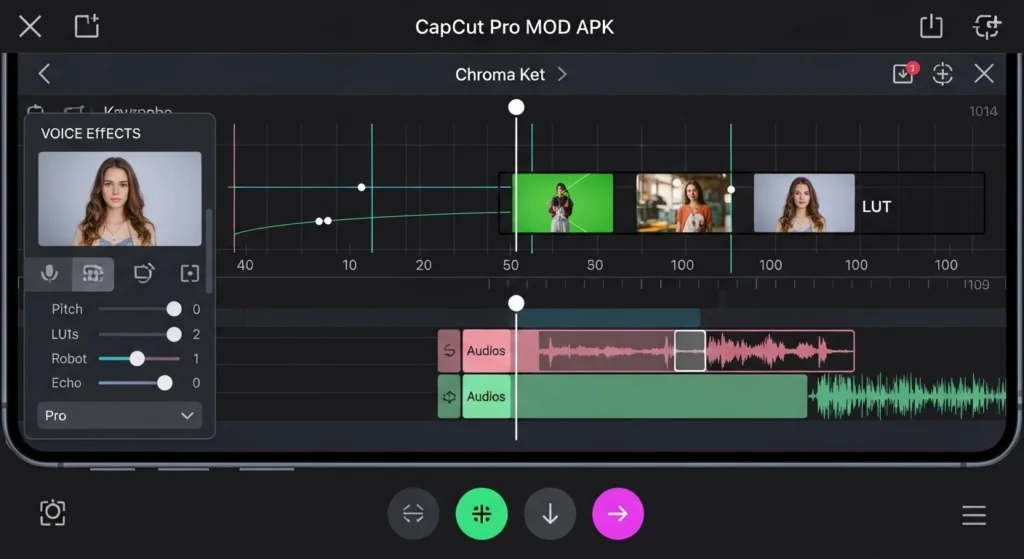1024x559 pixels.
Task: Click the add-frame icon at top right
Action: click(986, 26)
